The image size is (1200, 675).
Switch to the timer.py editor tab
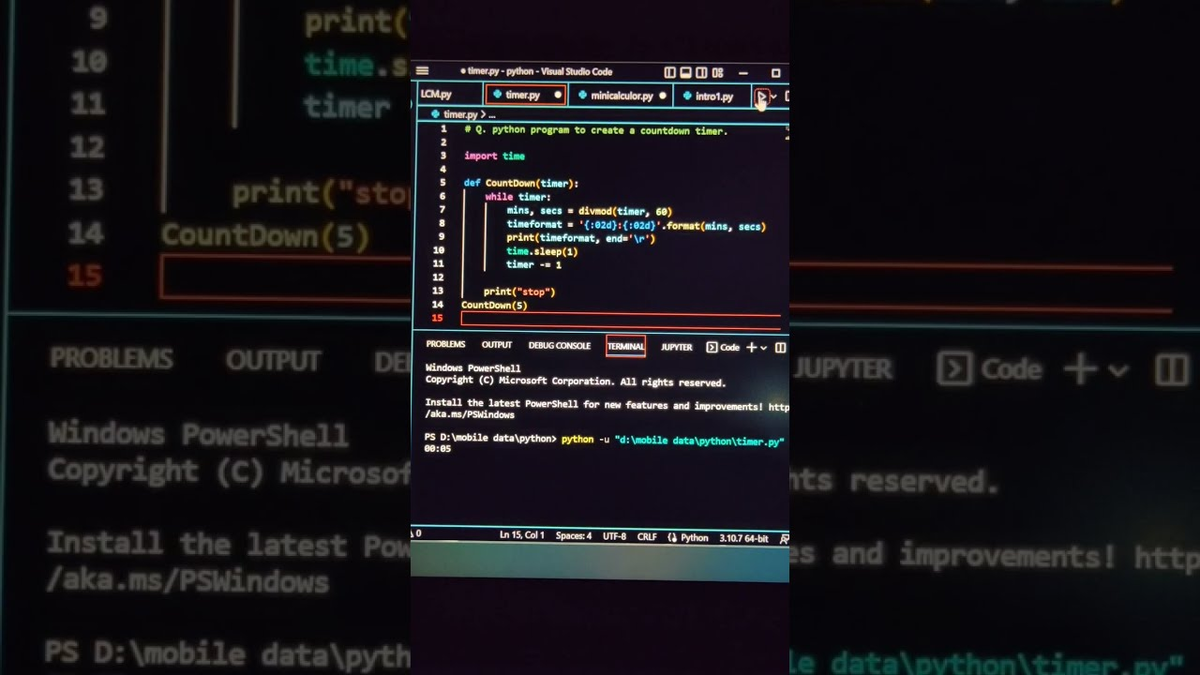[525, 95]
